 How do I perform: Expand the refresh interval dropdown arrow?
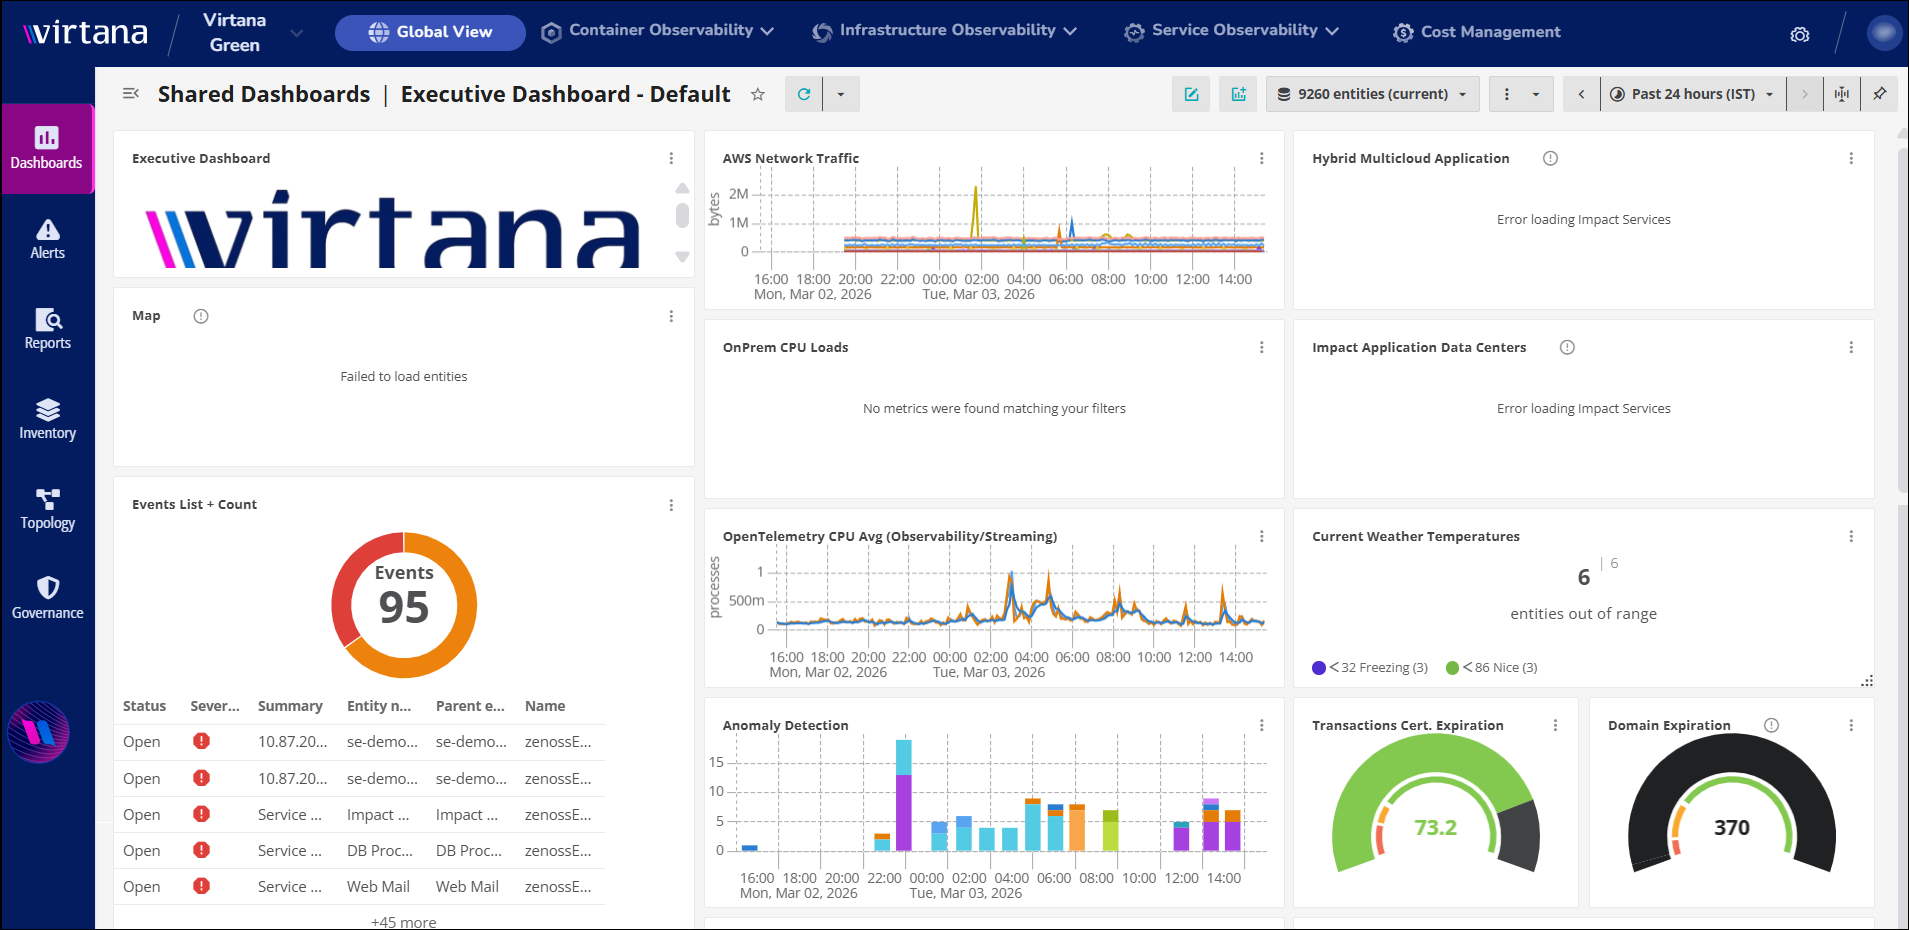(x=841, y=94)
